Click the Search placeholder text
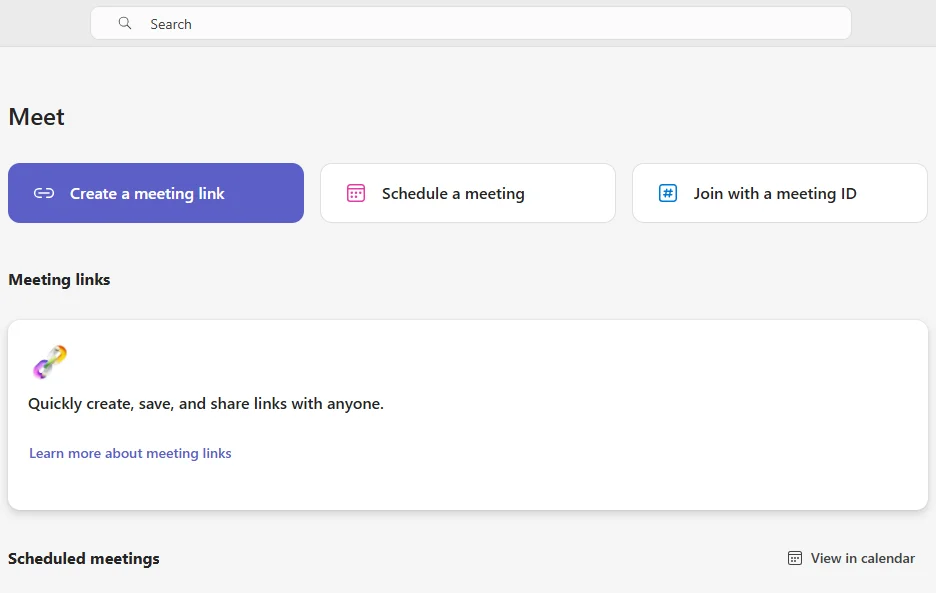The height and width of the screenshot is (593, 936). (171, 23)
